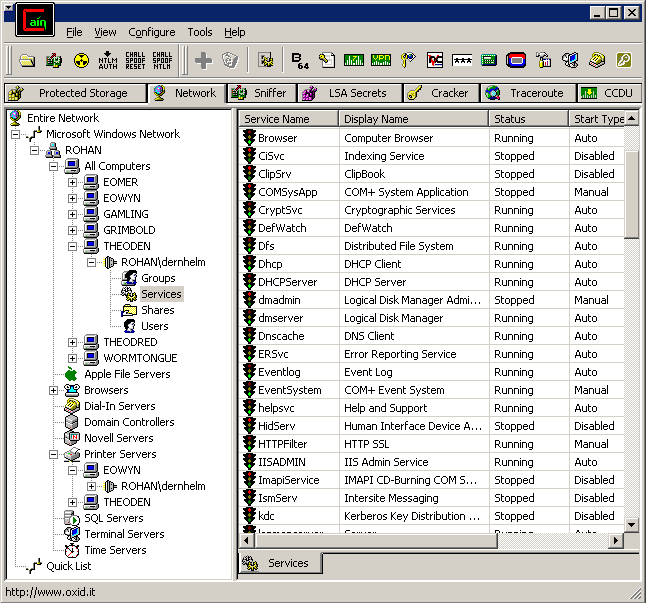This screenshot has height=603, width=646.
Task: Expand the EOMER computer node
Action: pos(73,182)
